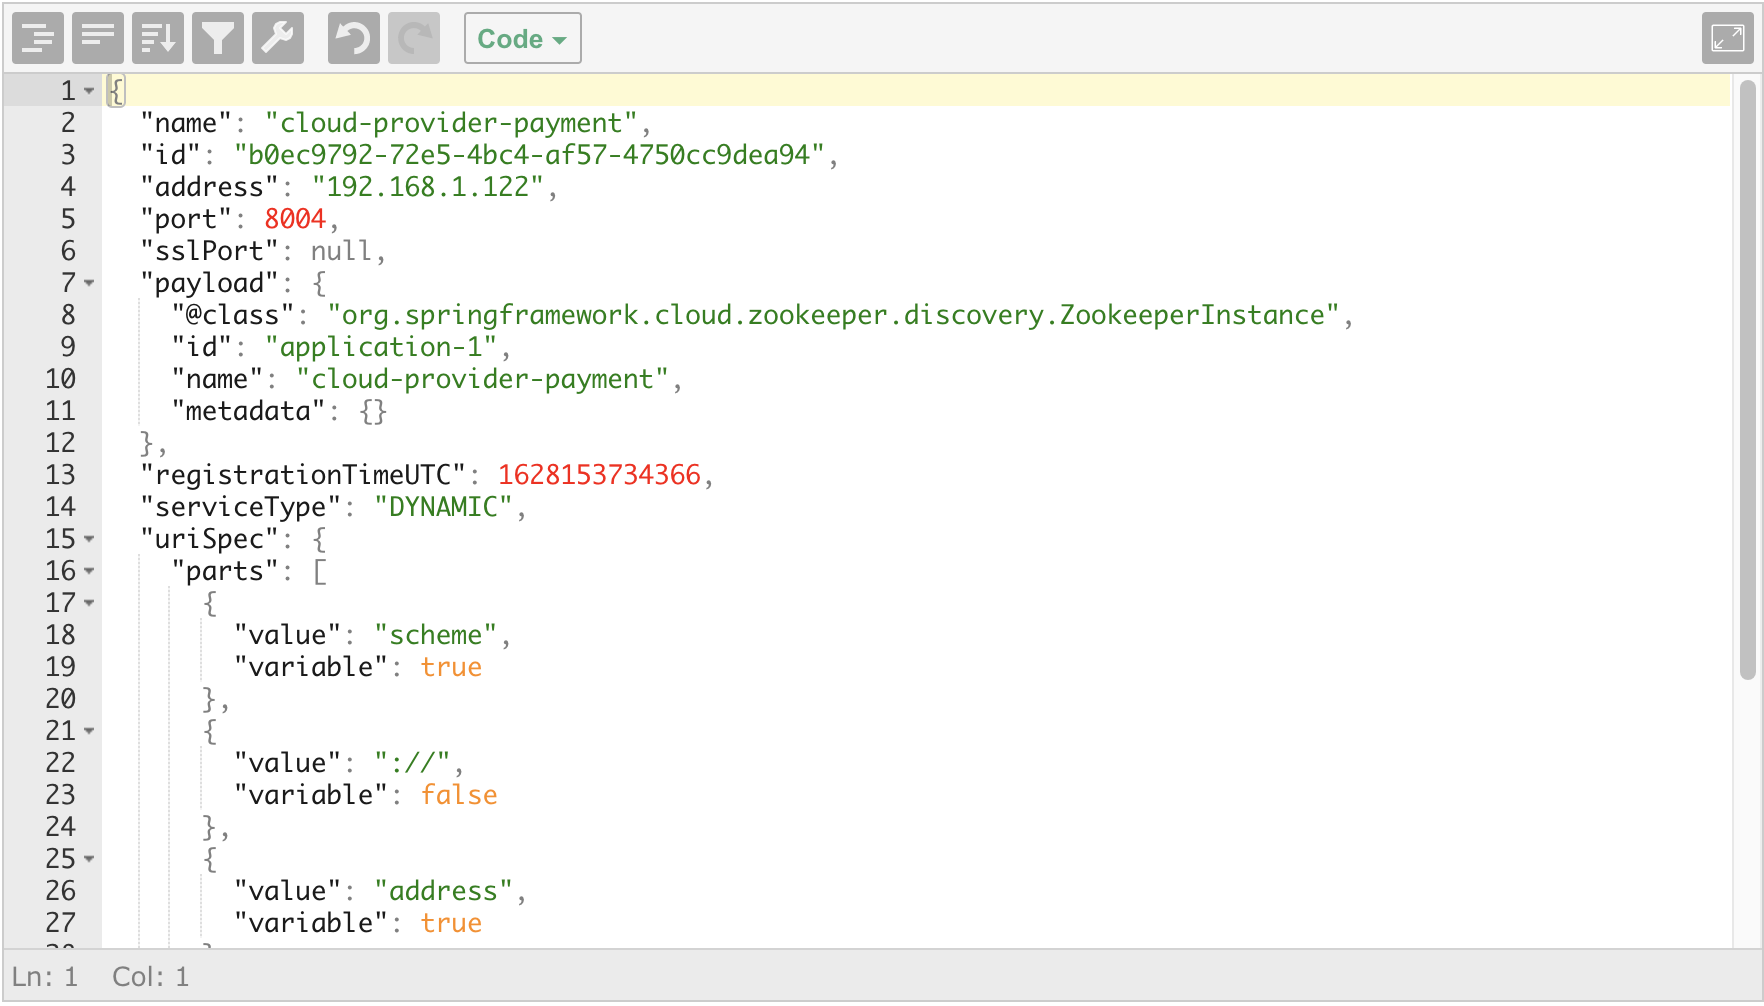Click the vertical scrollbar thumb
The height and width of the screenshot is (1006, 1764).
pyautogui.click(x=1747, y=380)
